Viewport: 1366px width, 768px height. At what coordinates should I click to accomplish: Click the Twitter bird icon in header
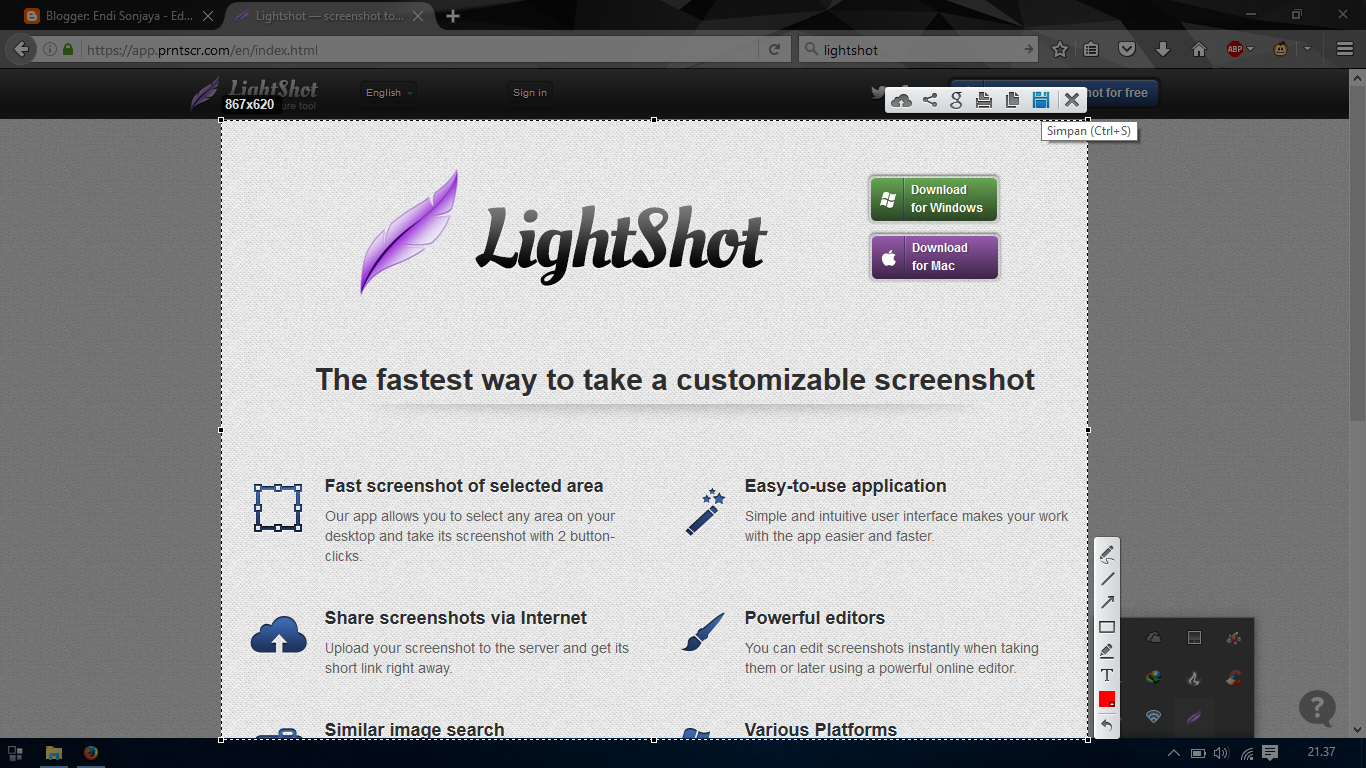[878, 93]
